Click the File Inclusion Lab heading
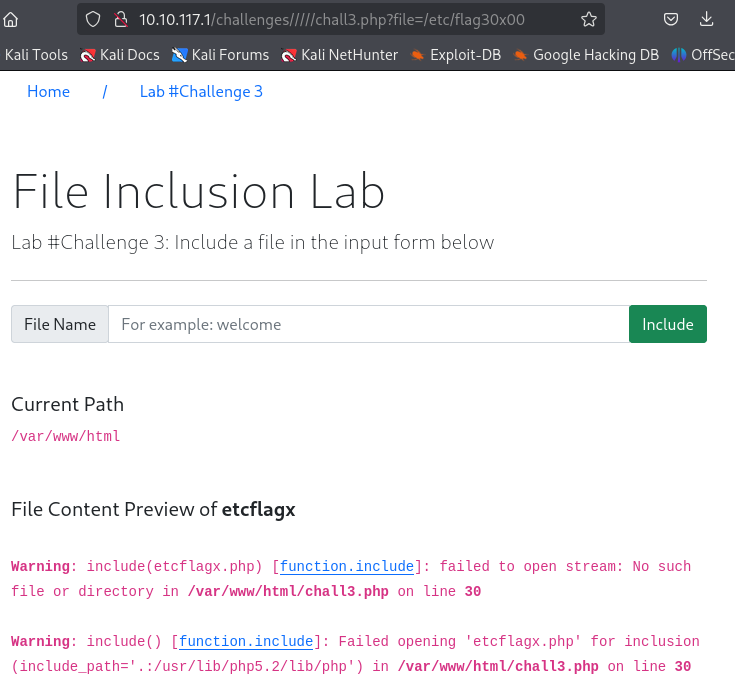This screenshot has height=680, width=735. [199, 191]
